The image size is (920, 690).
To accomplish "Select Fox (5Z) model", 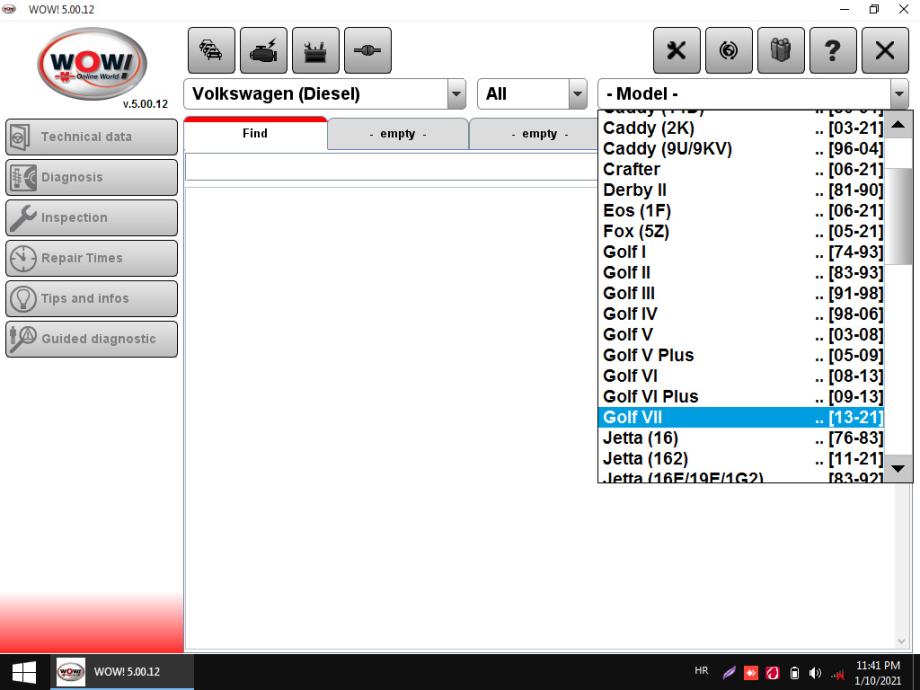I will point(742,231).
